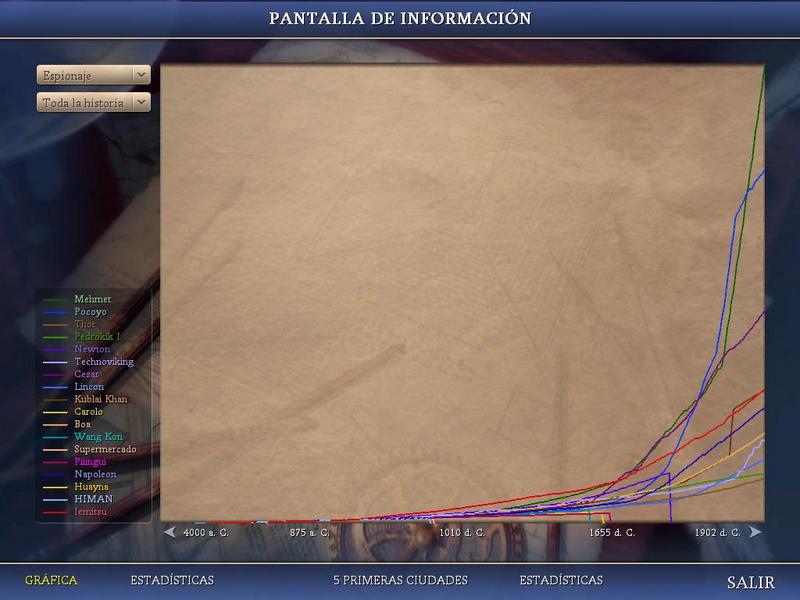
Task: Open the Espionaje graph type dropdown
Action: pos(93,75)
